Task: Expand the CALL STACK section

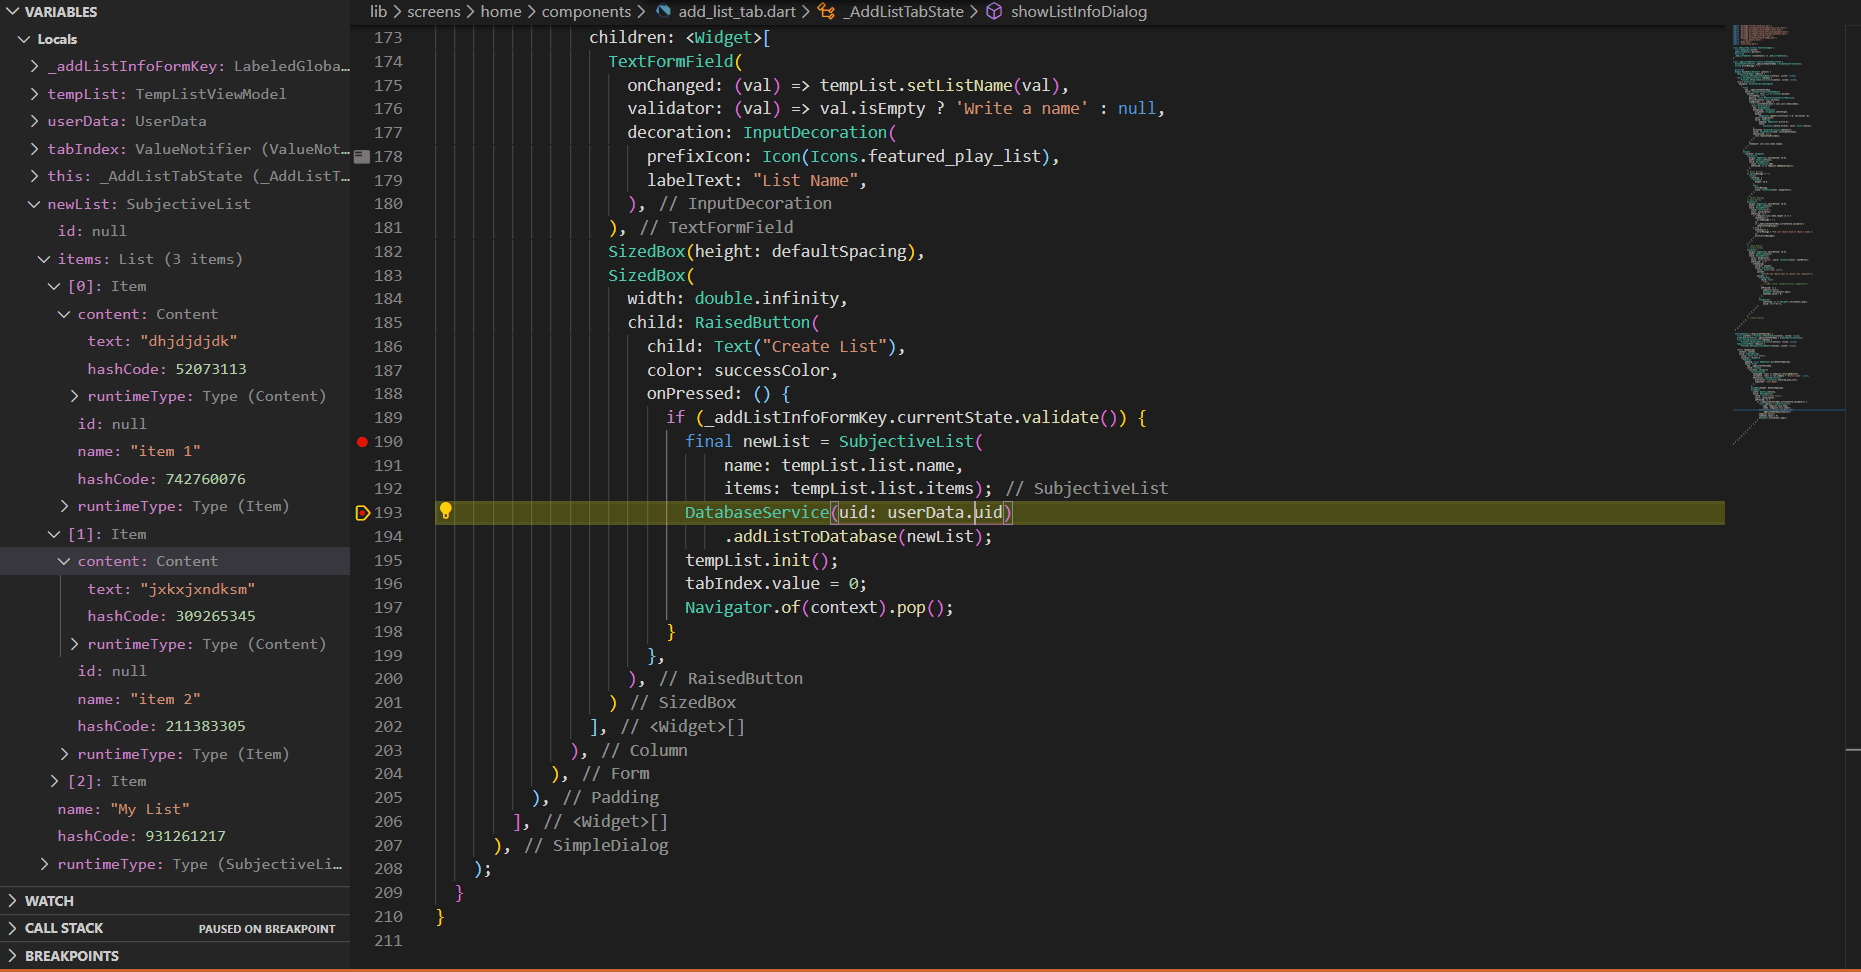Action: (64, 928)
